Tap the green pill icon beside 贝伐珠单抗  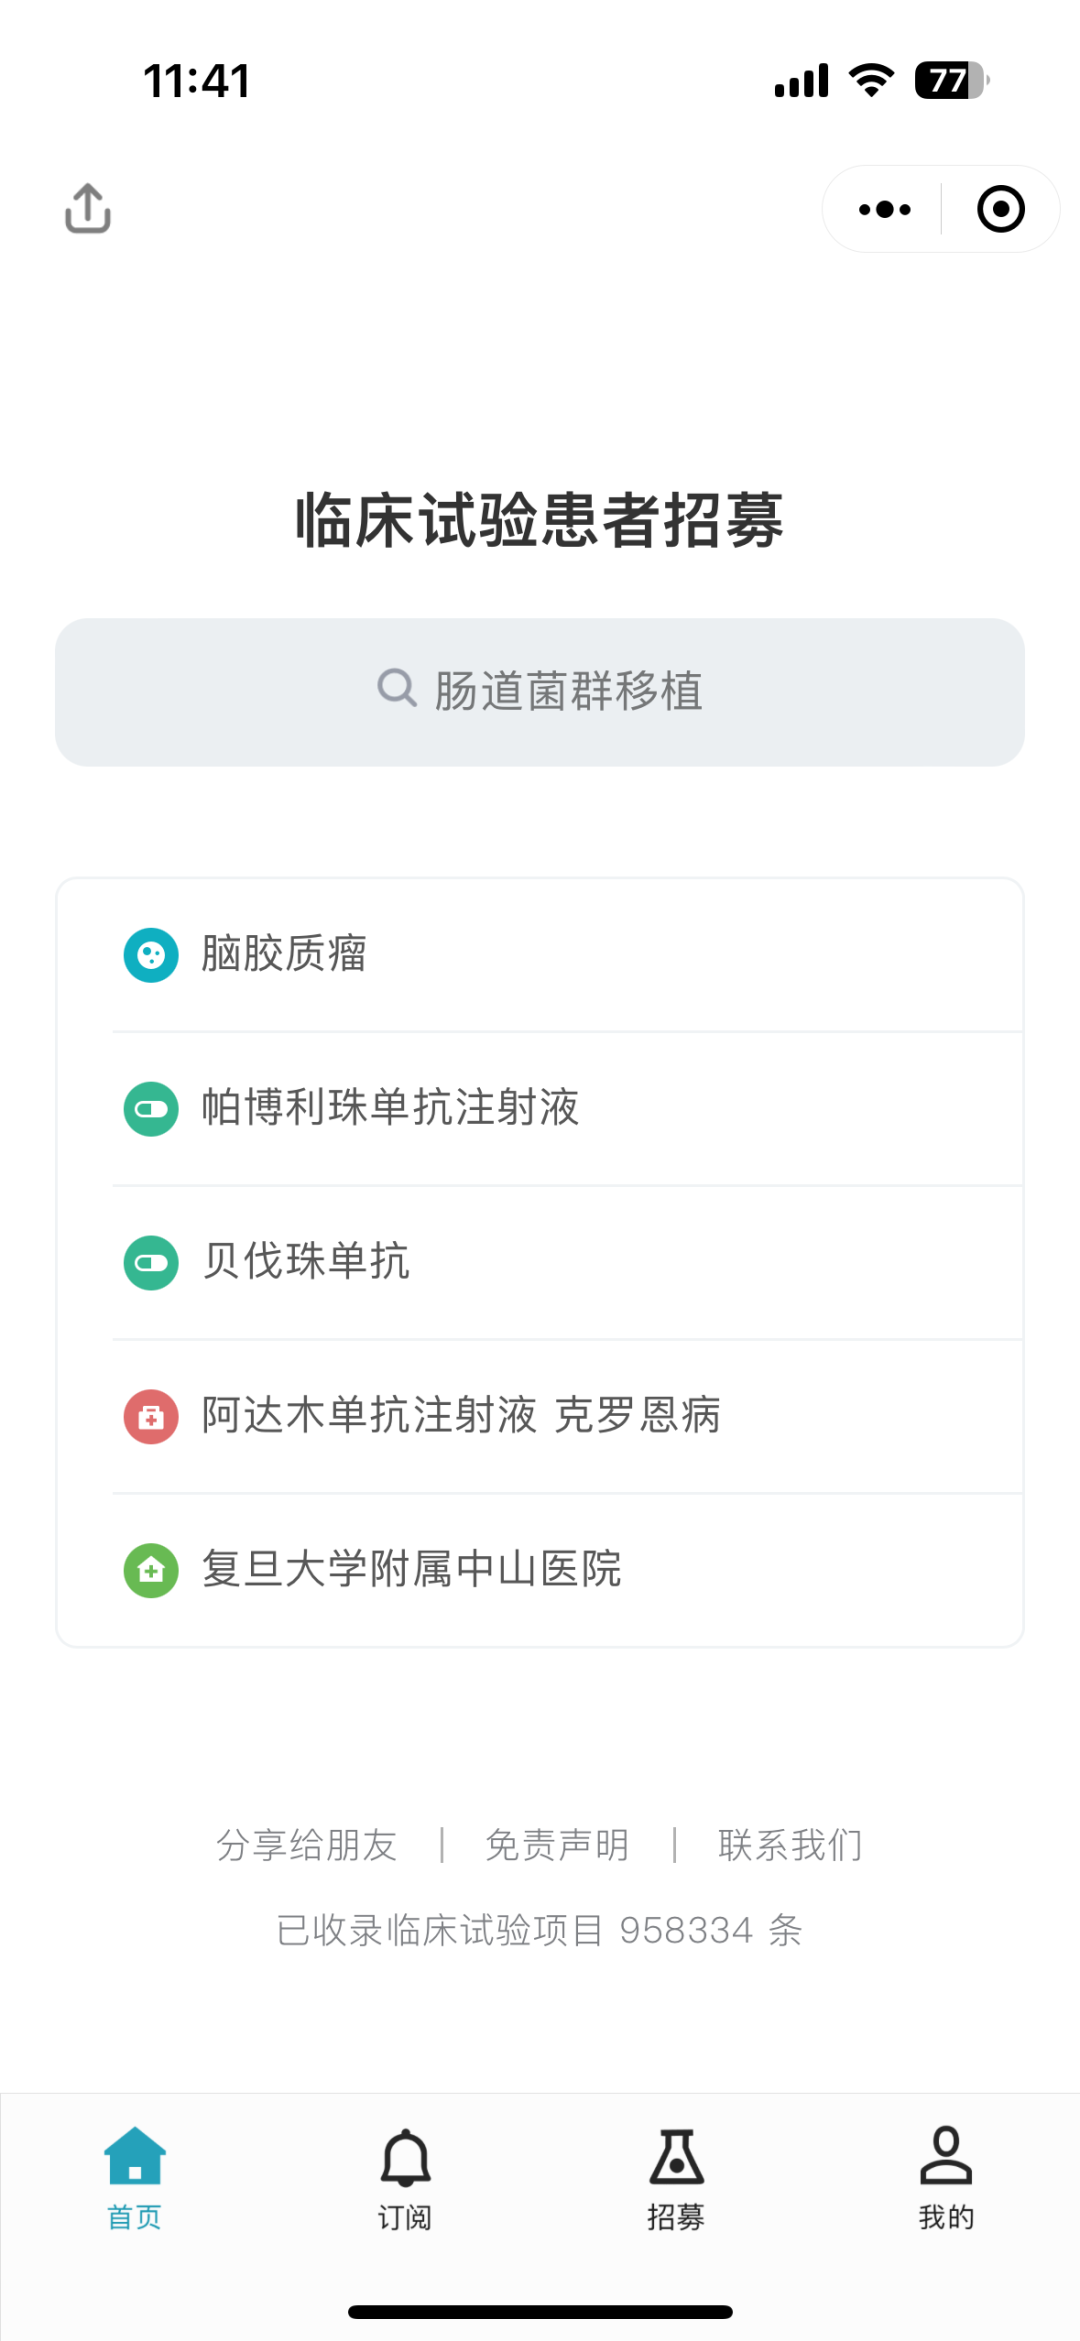151,1263
